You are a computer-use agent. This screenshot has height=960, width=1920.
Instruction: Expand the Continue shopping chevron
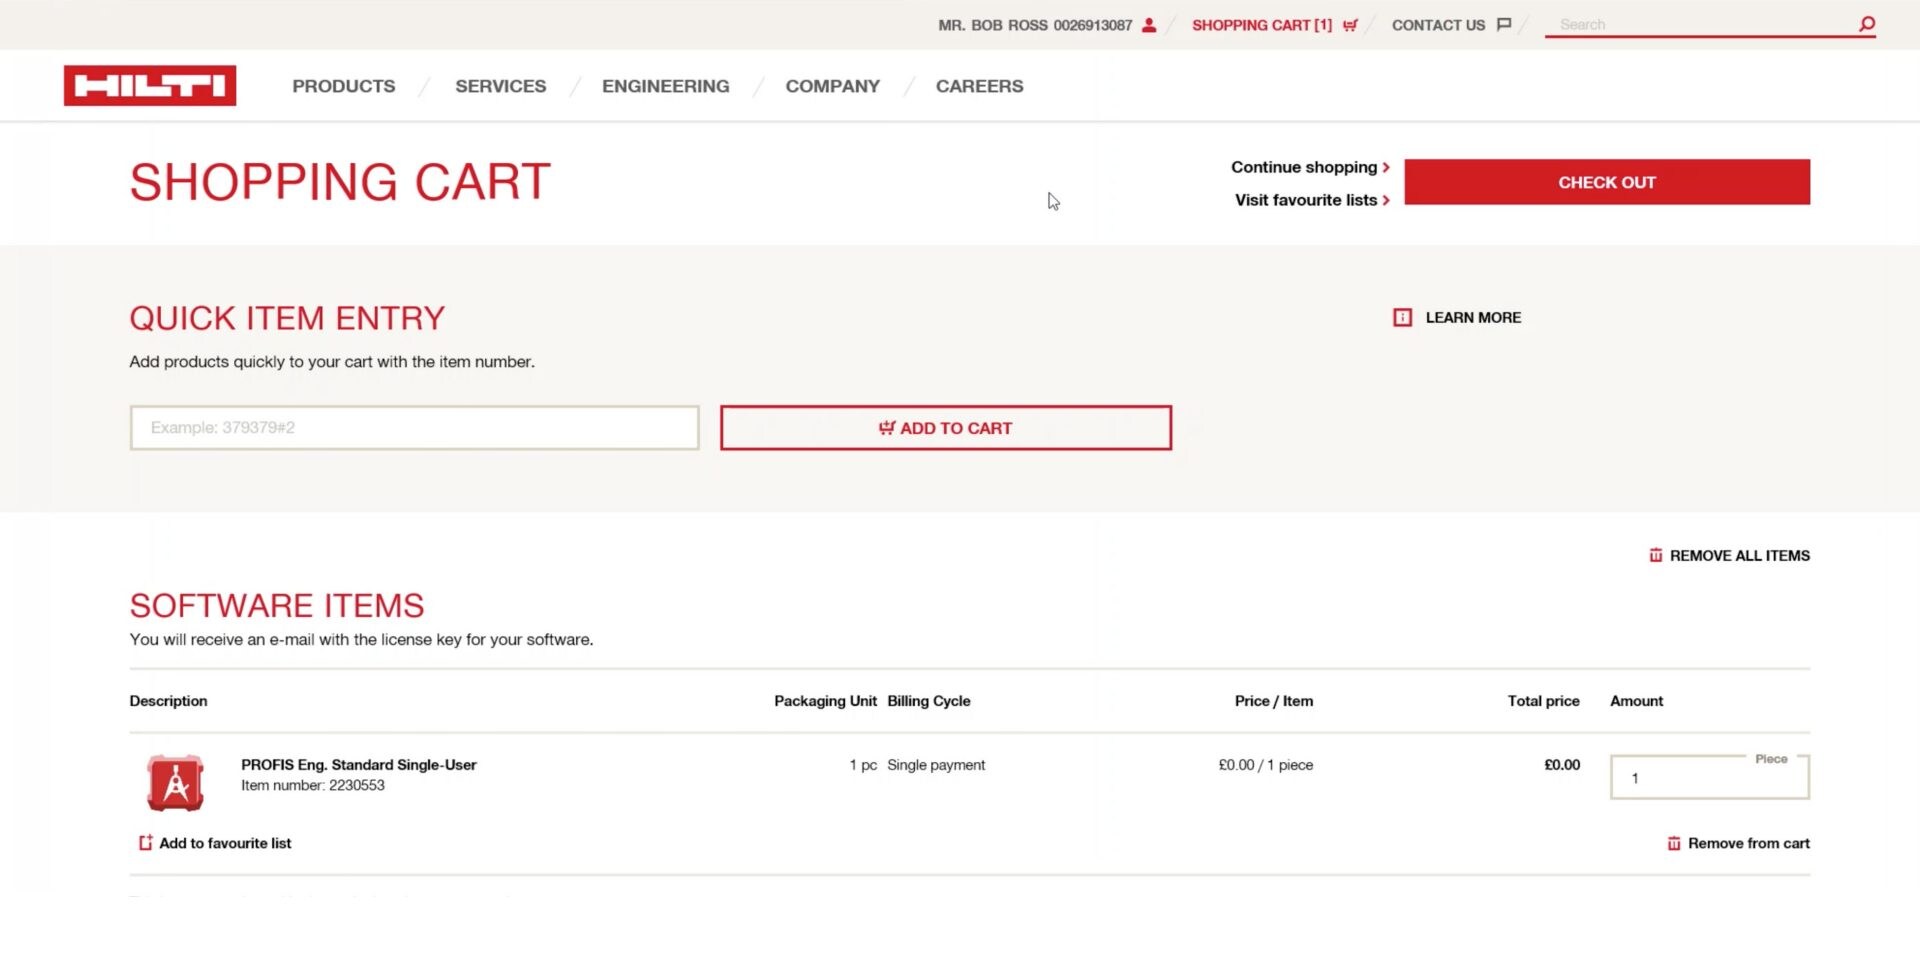pos(1385,167)
